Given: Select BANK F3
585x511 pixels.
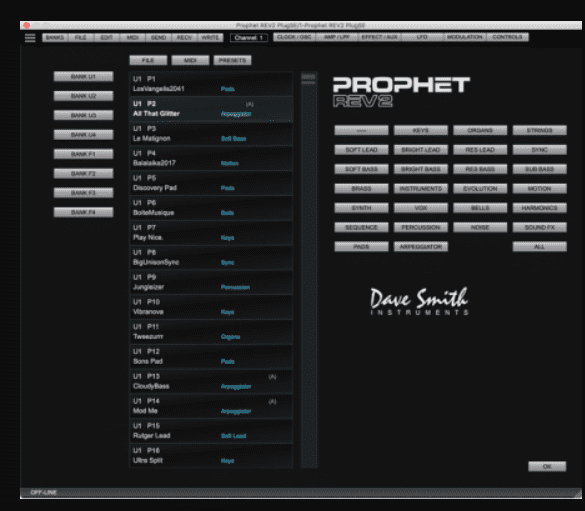Looking at the screenshot, I should click(x=84, y=193).
